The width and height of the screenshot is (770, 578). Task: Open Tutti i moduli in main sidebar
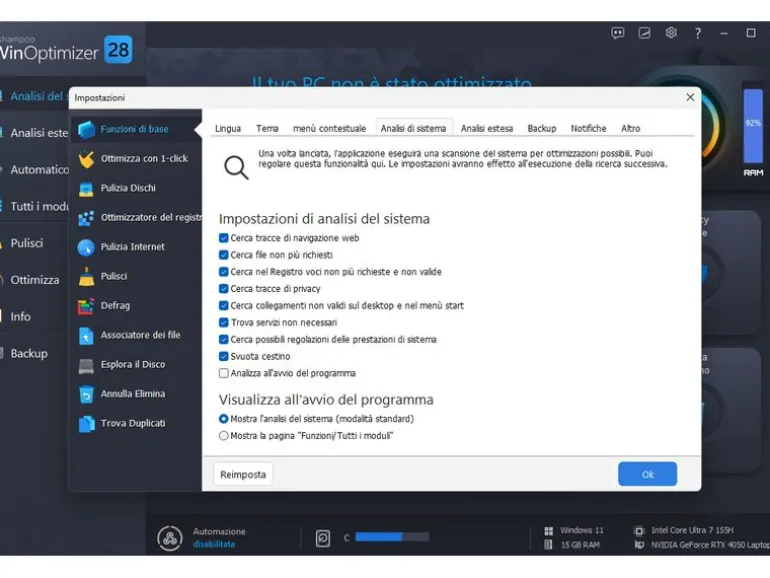[x=40, y=207]
